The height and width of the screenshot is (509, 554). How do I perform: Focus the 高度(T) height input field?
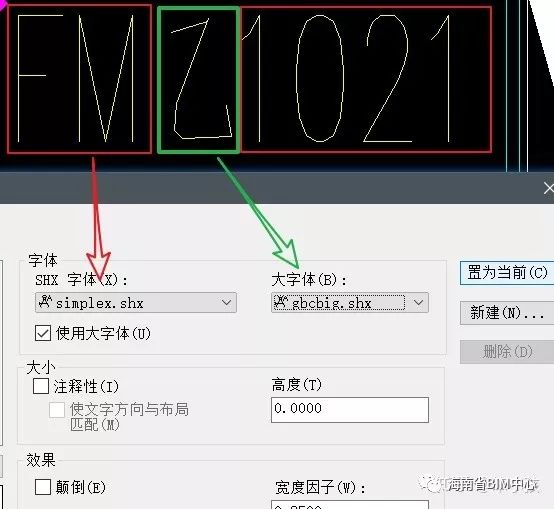click(350, 410)
